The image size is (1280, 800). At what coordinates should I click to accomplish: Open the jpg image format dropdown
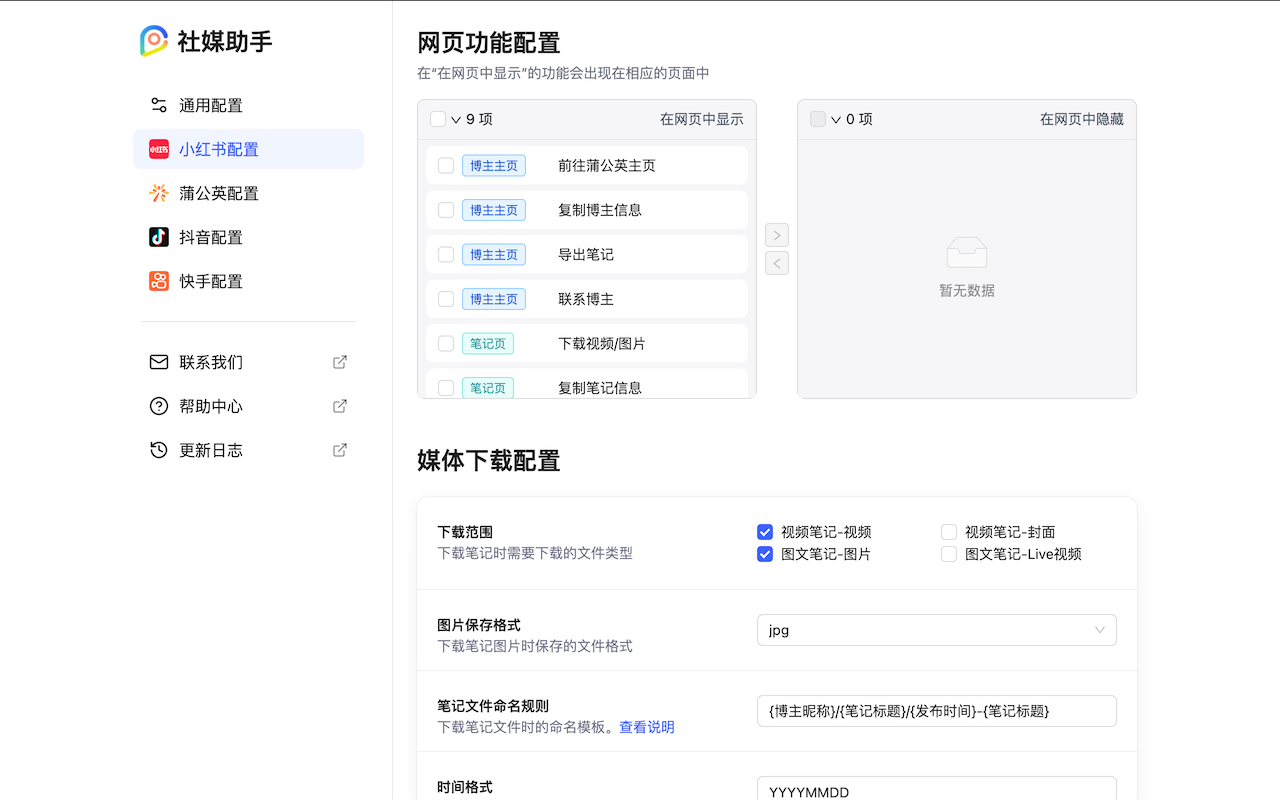[936, 630]
